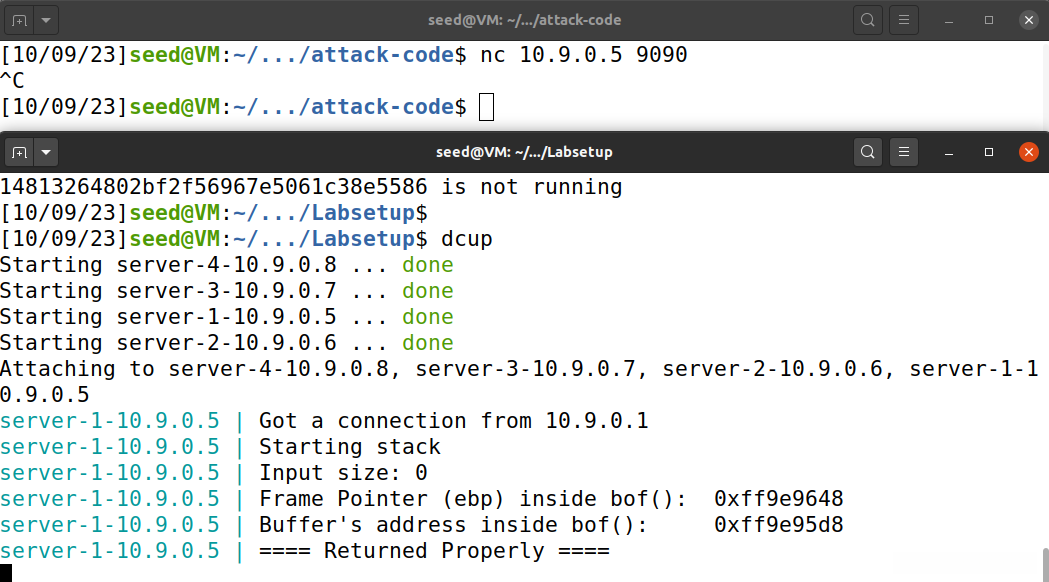Close the Labsetup terminal with the orange button
Viewport: 1049px width, 582px height.
click(1028, 152)
